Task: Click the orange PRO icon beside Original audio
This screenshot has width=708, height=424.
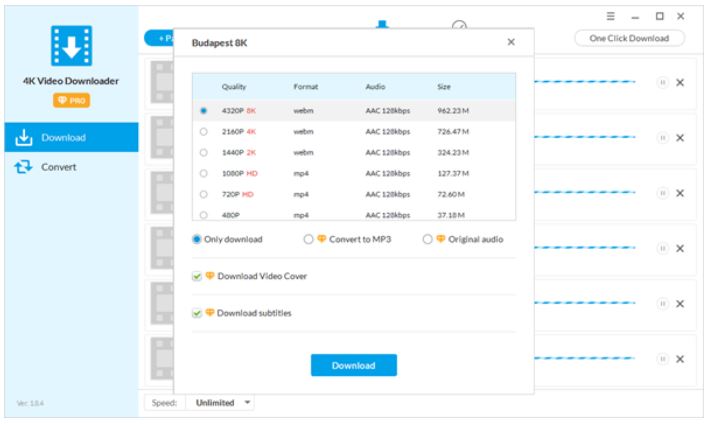Action: click(441, 239)
